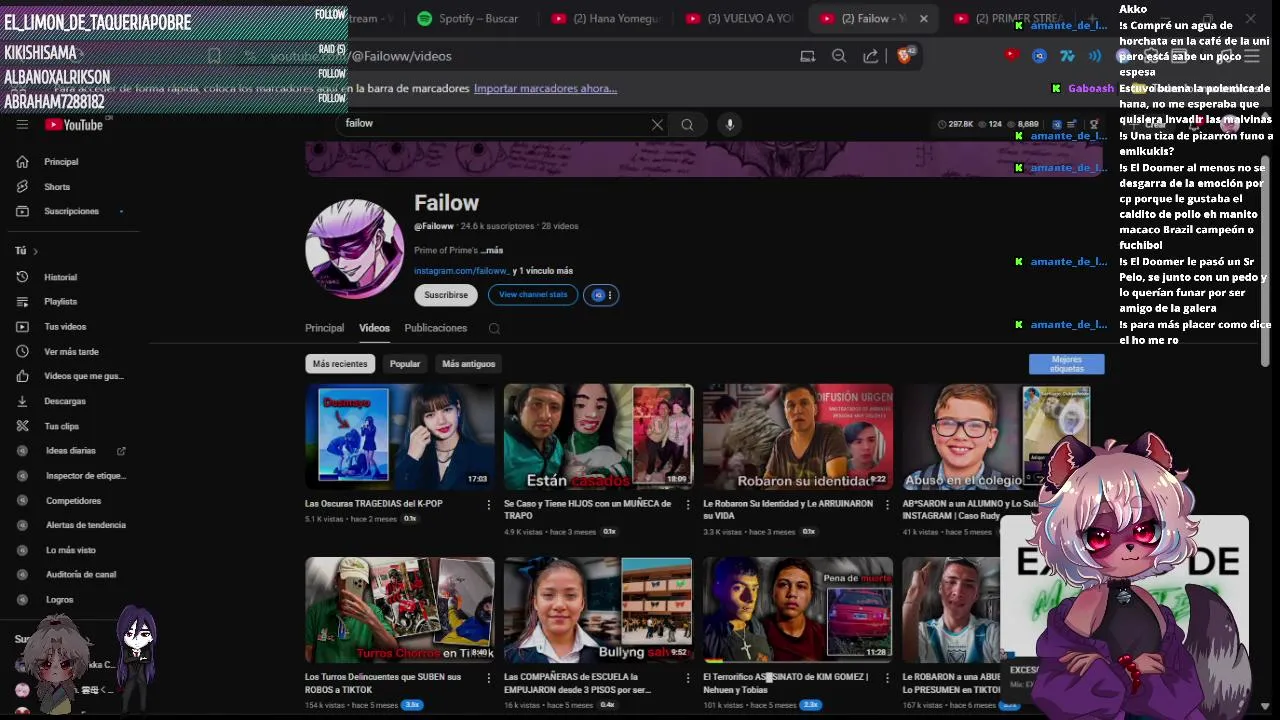Click browser zoom magnifier icon
Screen dimensions: 1280x720
(x=839, y=56)
